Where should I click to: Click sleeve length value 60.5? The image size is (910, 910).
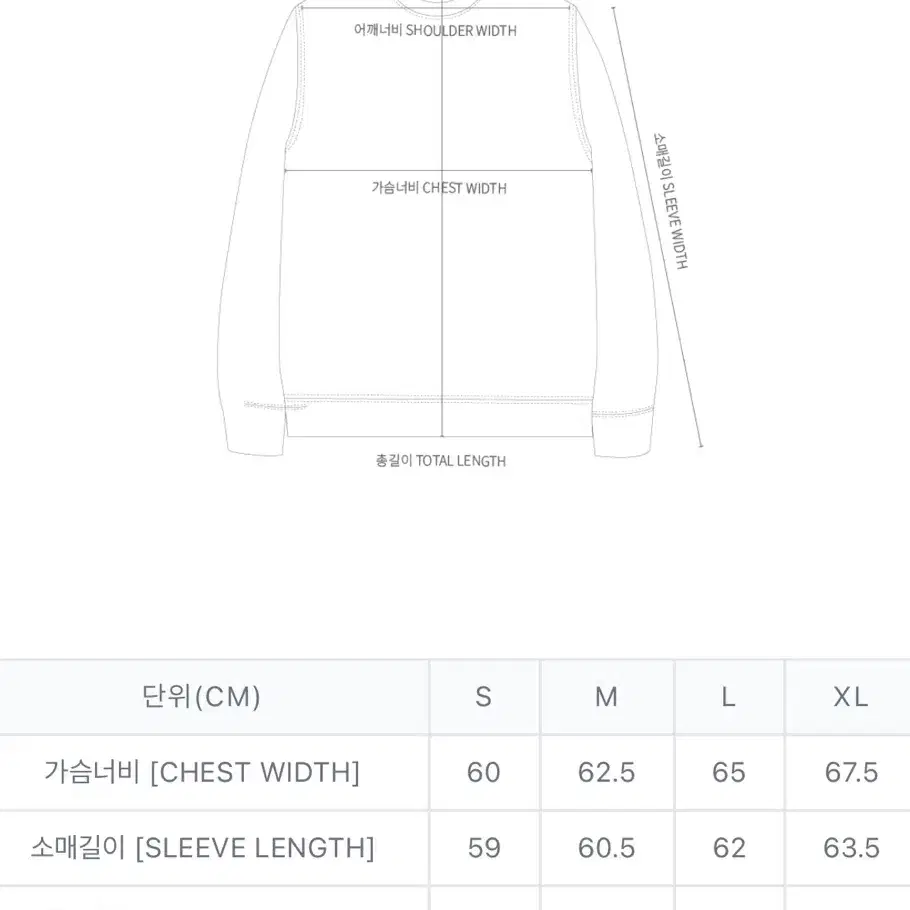606,848
